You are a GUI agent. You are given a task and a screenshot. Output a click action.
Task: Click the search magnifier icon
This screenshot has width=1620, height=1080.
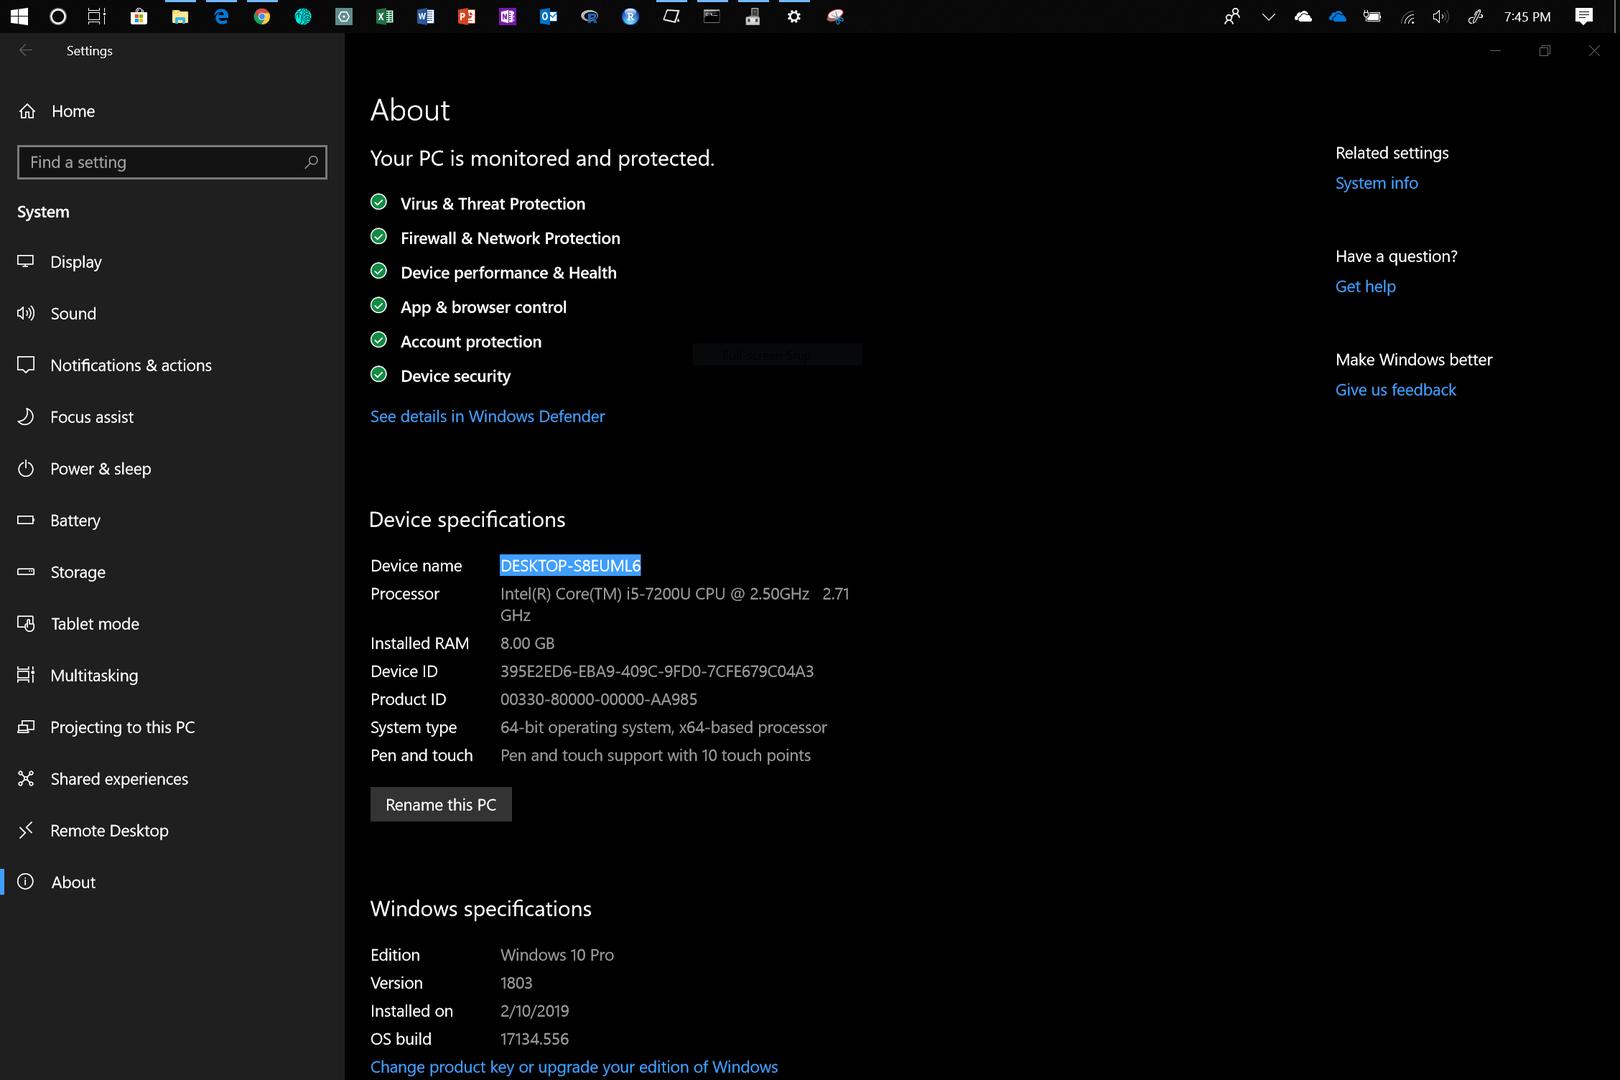pos(311,162)
